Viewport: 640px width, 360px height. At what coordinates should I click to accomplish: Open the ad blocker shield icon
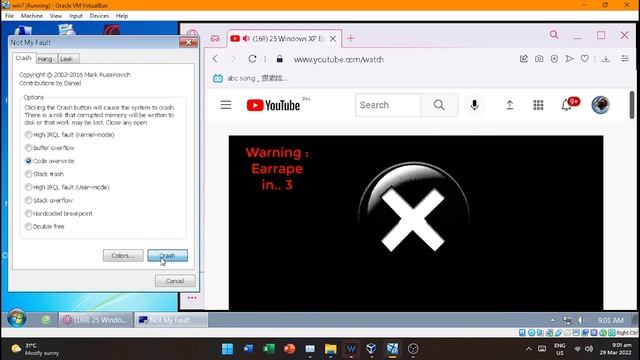click(x=554, y=59)
